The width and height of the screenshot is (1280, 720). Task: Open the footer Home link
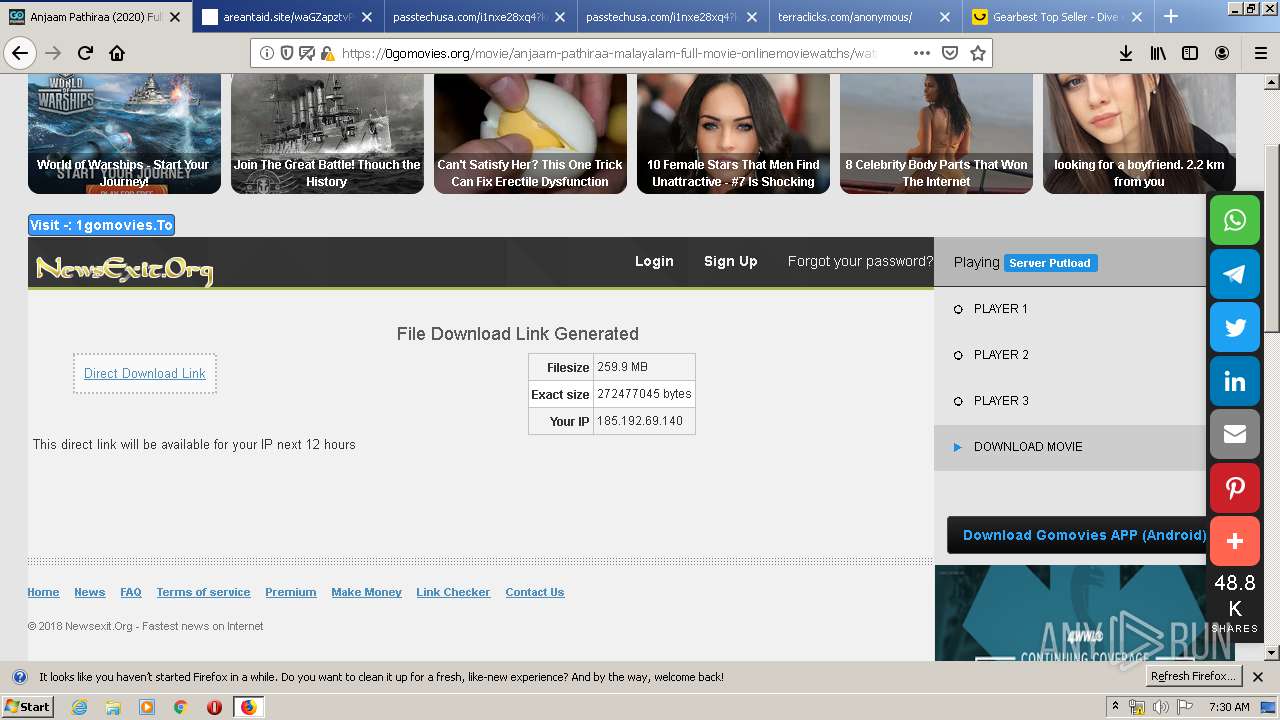[x=43, y=592]
